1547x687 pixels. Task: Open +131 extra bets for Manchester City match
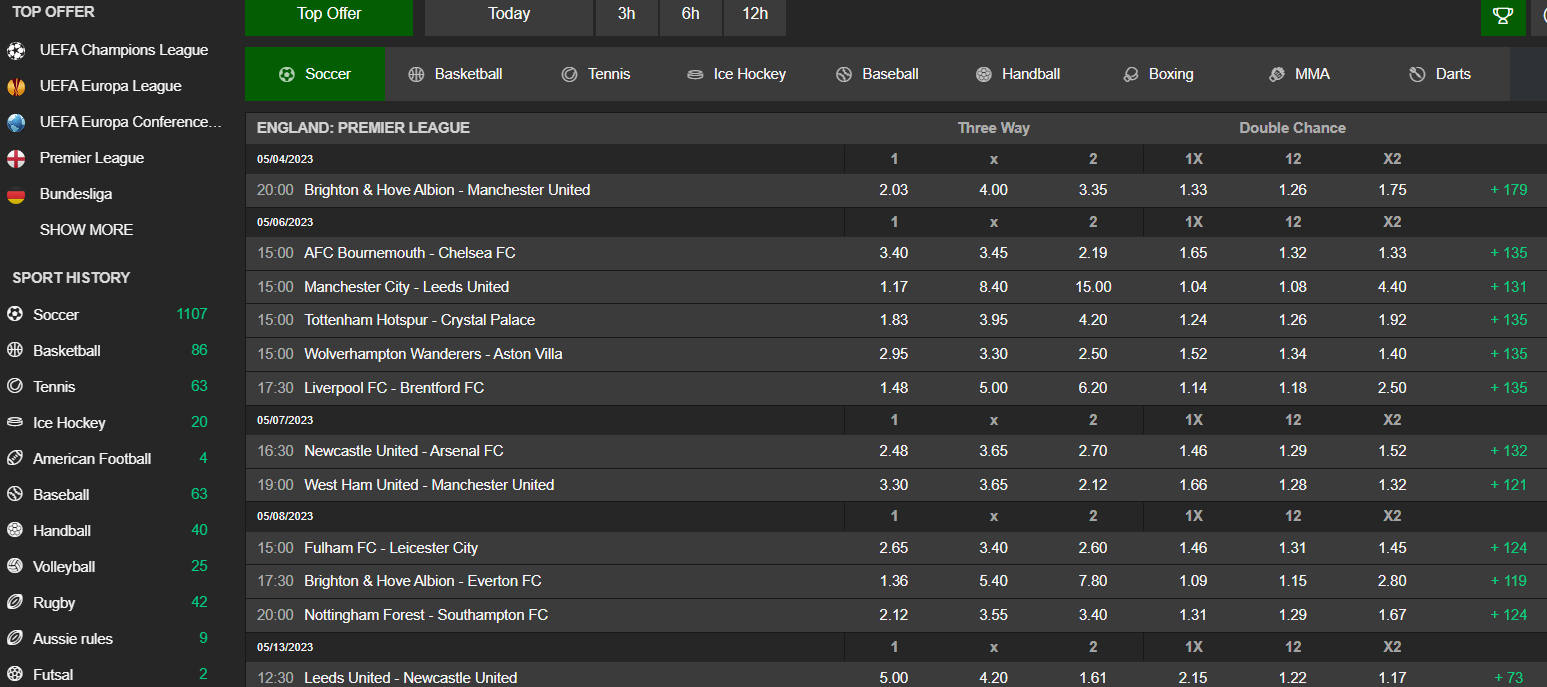pyautogui.click(x=1508, y=287)
